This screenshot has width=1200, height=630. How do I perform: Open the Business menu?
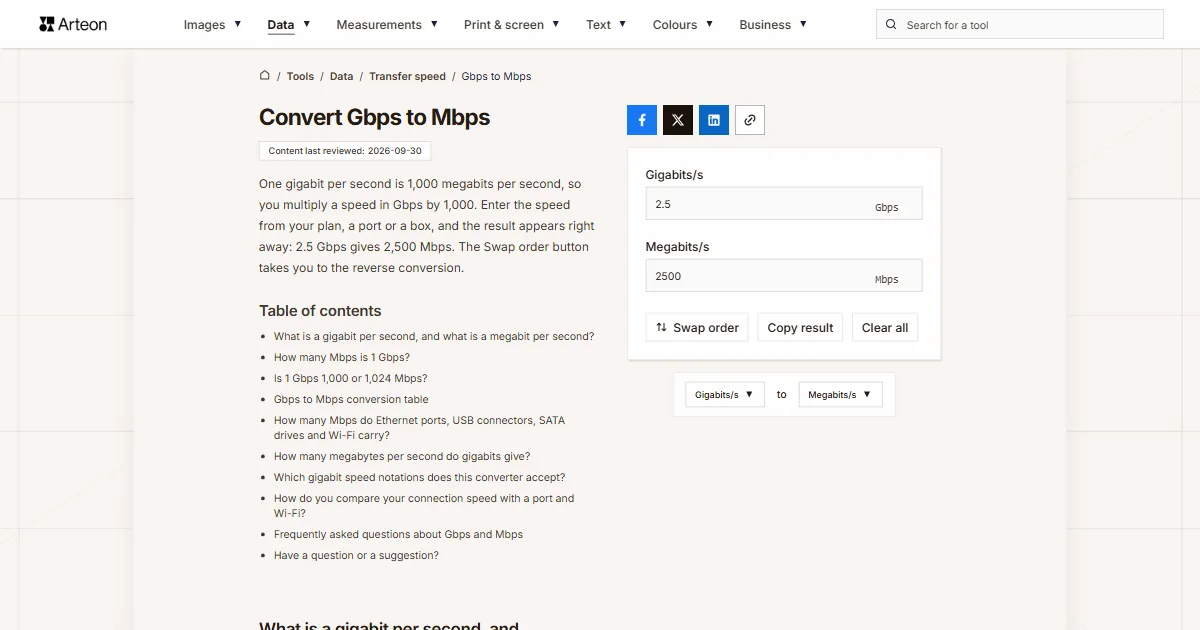coord(773,24)
